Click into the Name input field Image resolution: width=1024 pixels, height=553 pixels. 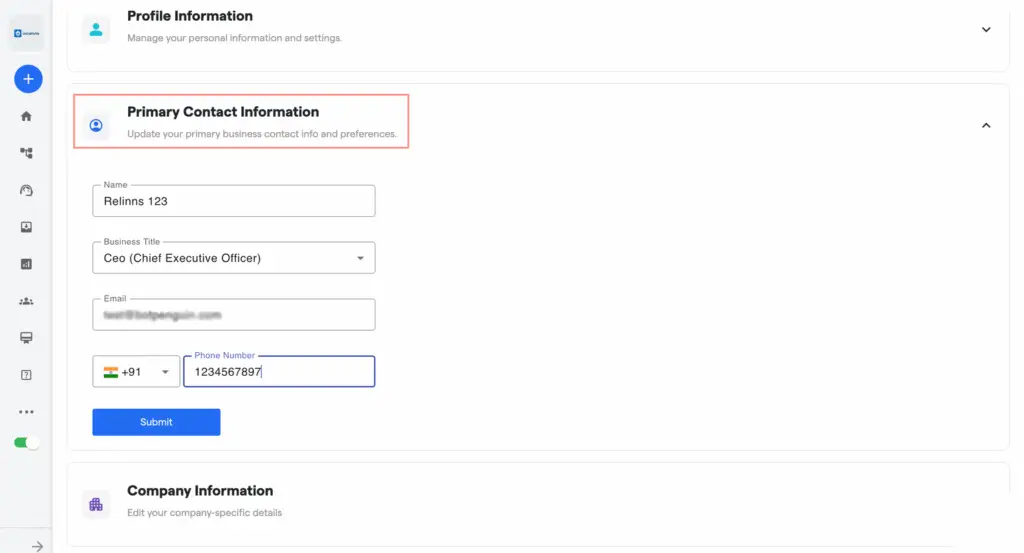click(233, 201)
